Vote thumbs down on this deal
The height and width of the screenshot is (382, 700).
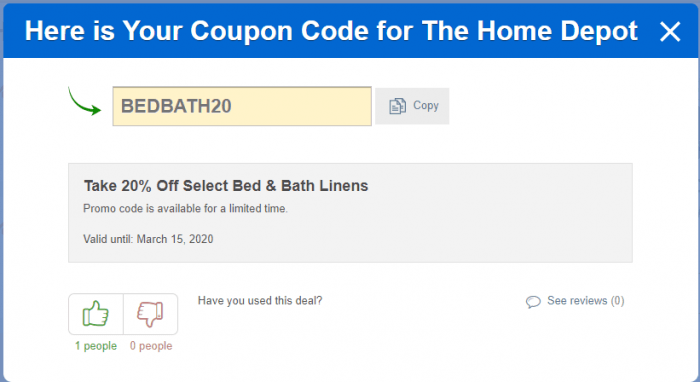point(150,314)
